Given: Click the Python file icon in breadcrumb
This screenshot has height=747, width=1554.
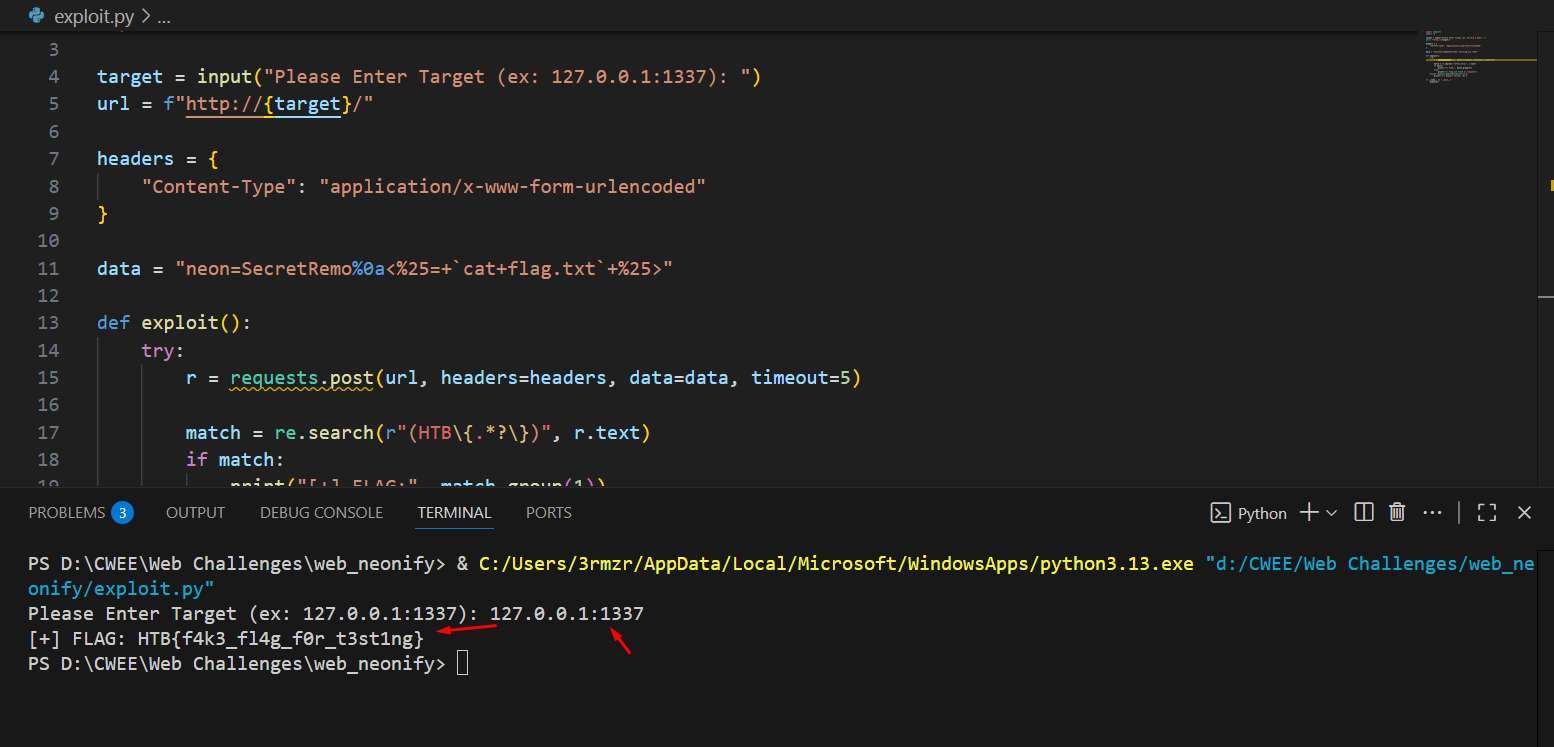Looking at the screenshot, I should 37,16.
